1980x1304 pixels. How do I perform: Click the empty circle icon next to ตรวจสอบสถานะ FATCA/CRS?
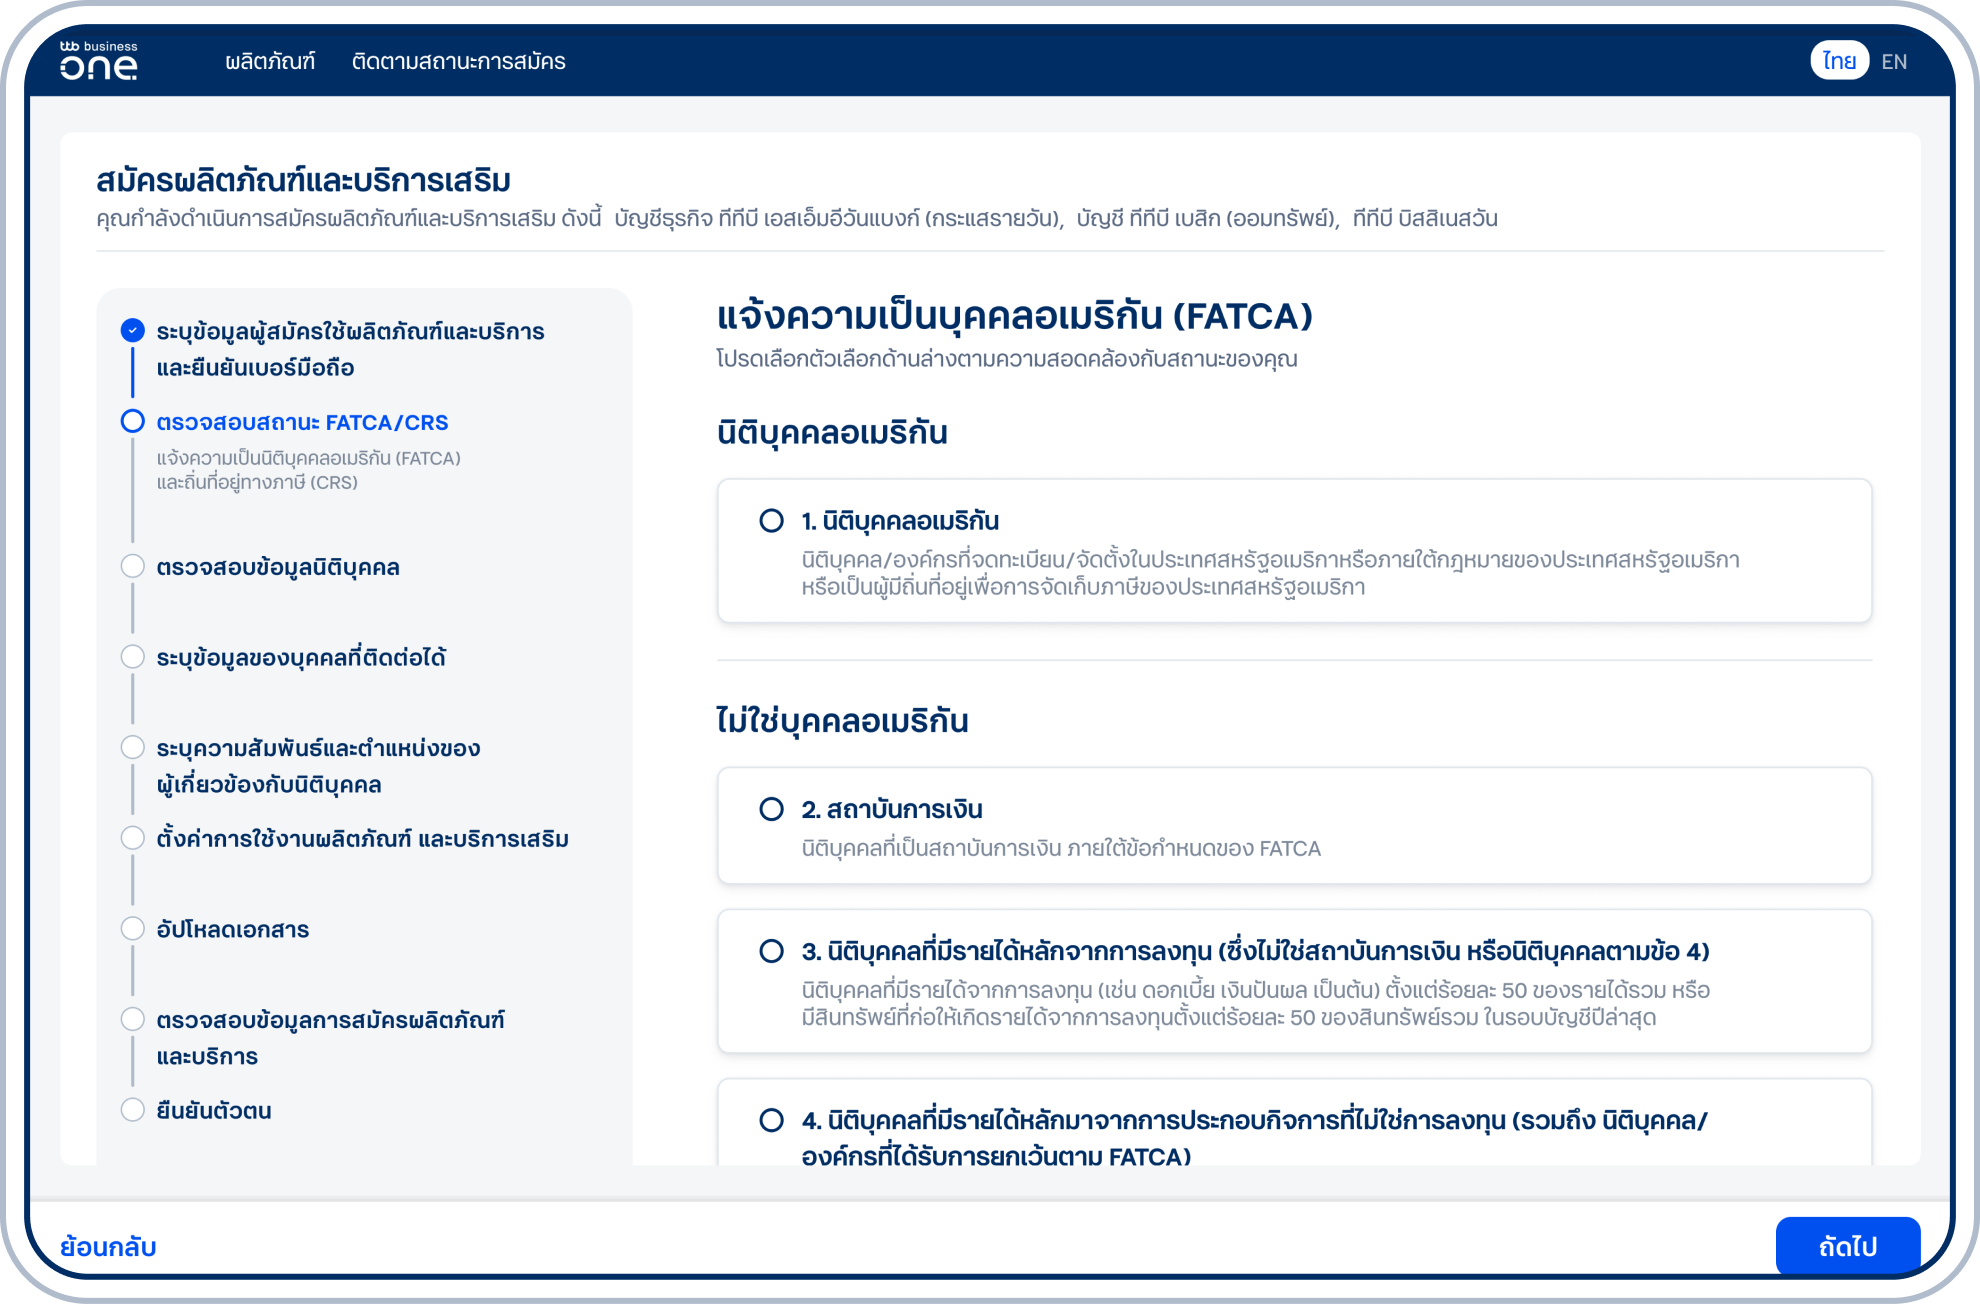[133, 421]
